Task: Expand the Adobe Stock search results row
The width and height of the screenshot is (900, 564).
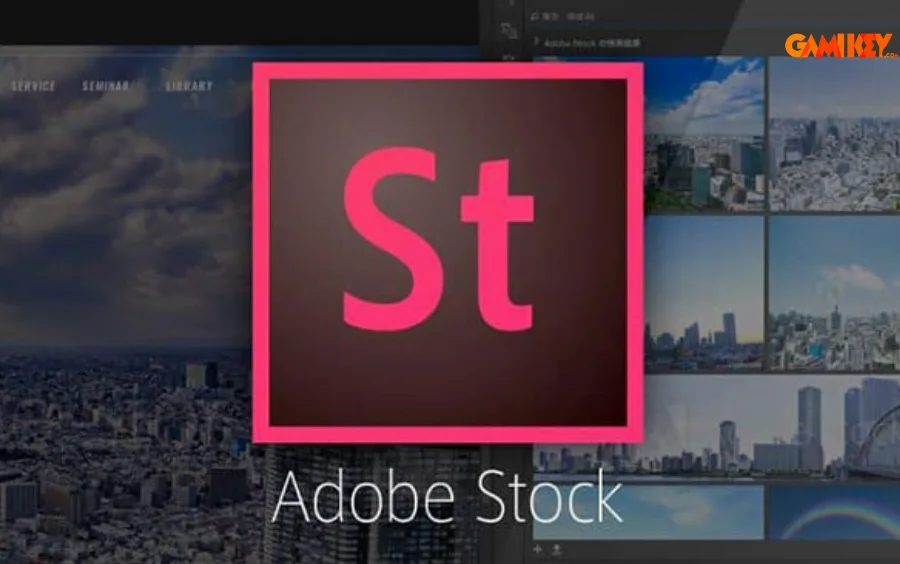Action: [x=539, y=42]
